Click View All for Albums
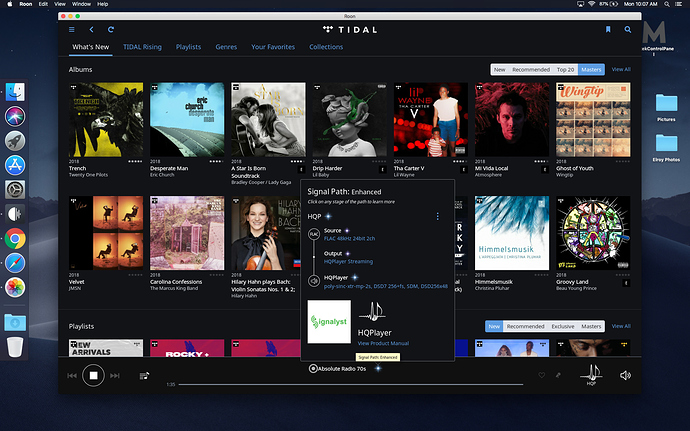 tap(621, 70)
